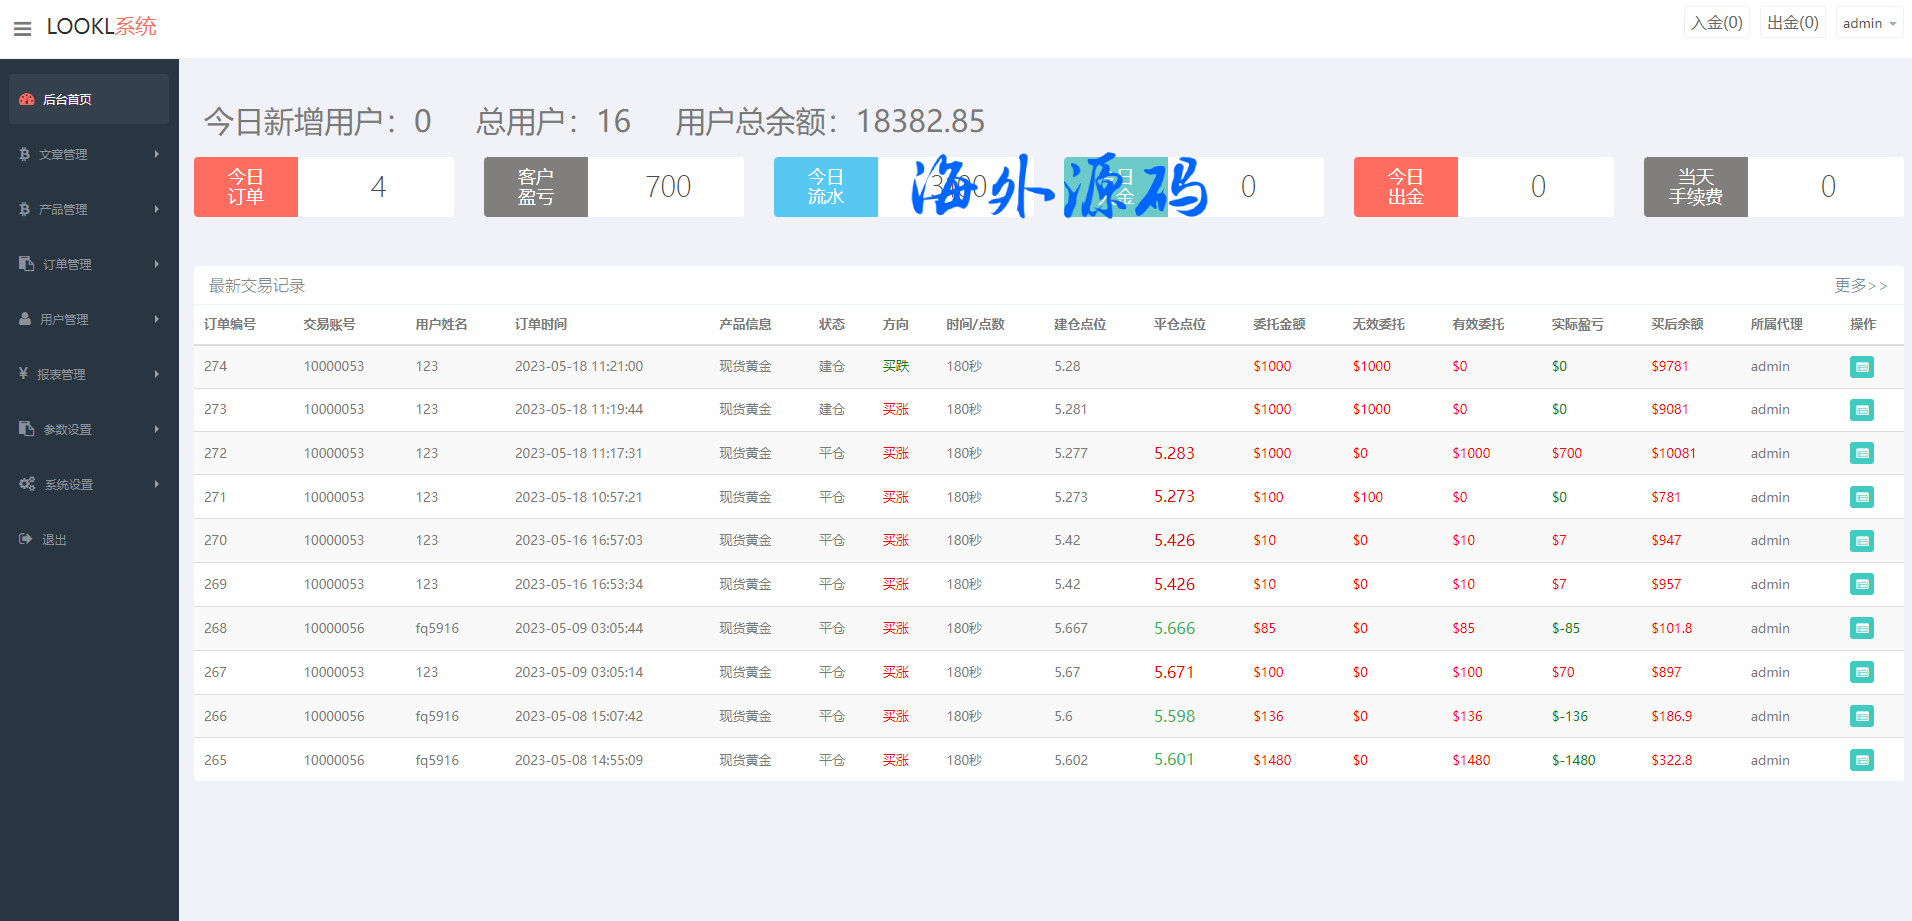Click the 出金(0) button

pyautogui.click(x=1792, y=23)
